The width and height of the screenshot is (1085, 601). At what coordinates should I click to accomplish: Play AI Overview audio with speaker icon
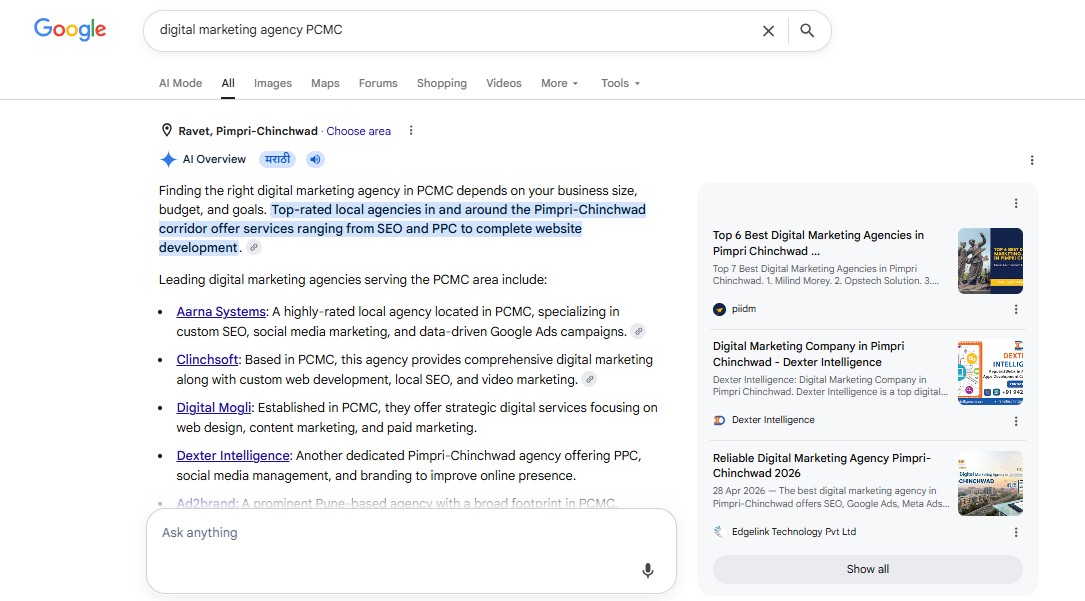pos(315,160)
